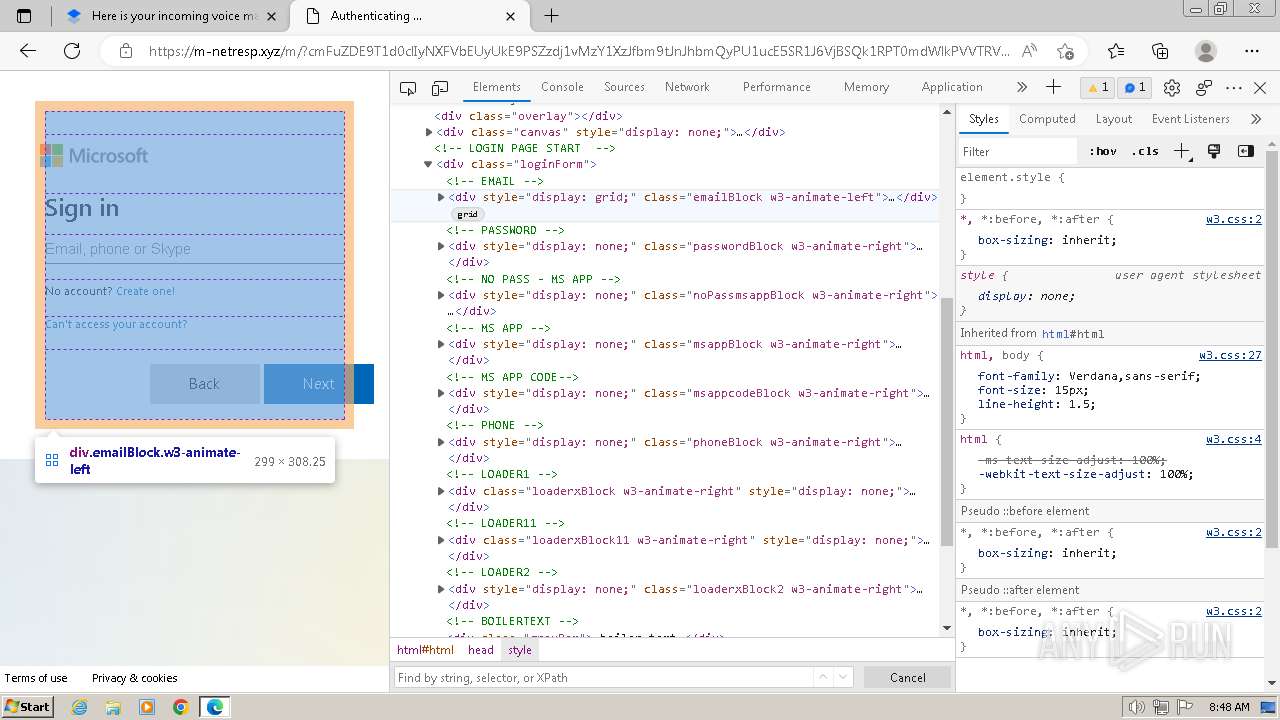
Task: Open the Collections icon
Action: pyautogui.click(x=1160, y=51)
